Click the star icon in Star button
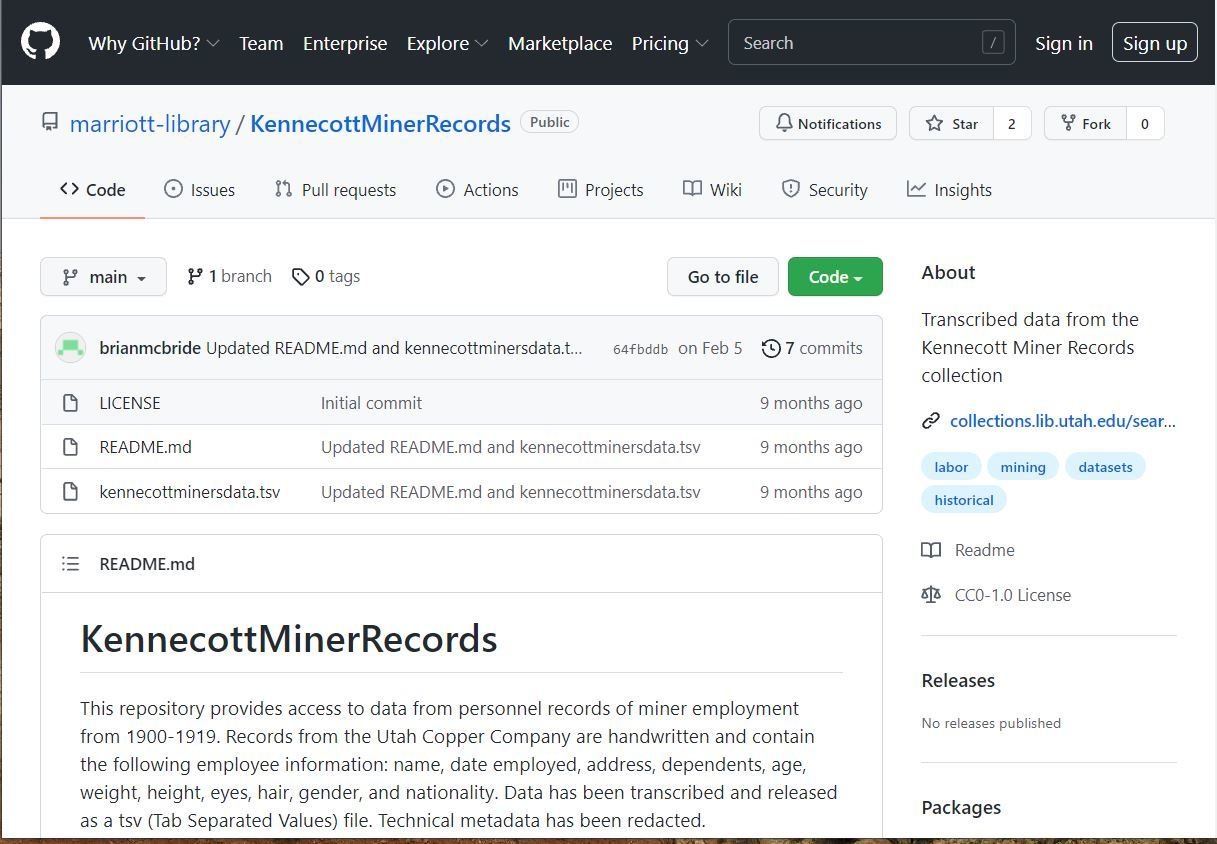This screenshot has width=1217, height=844. click(934, 123)
